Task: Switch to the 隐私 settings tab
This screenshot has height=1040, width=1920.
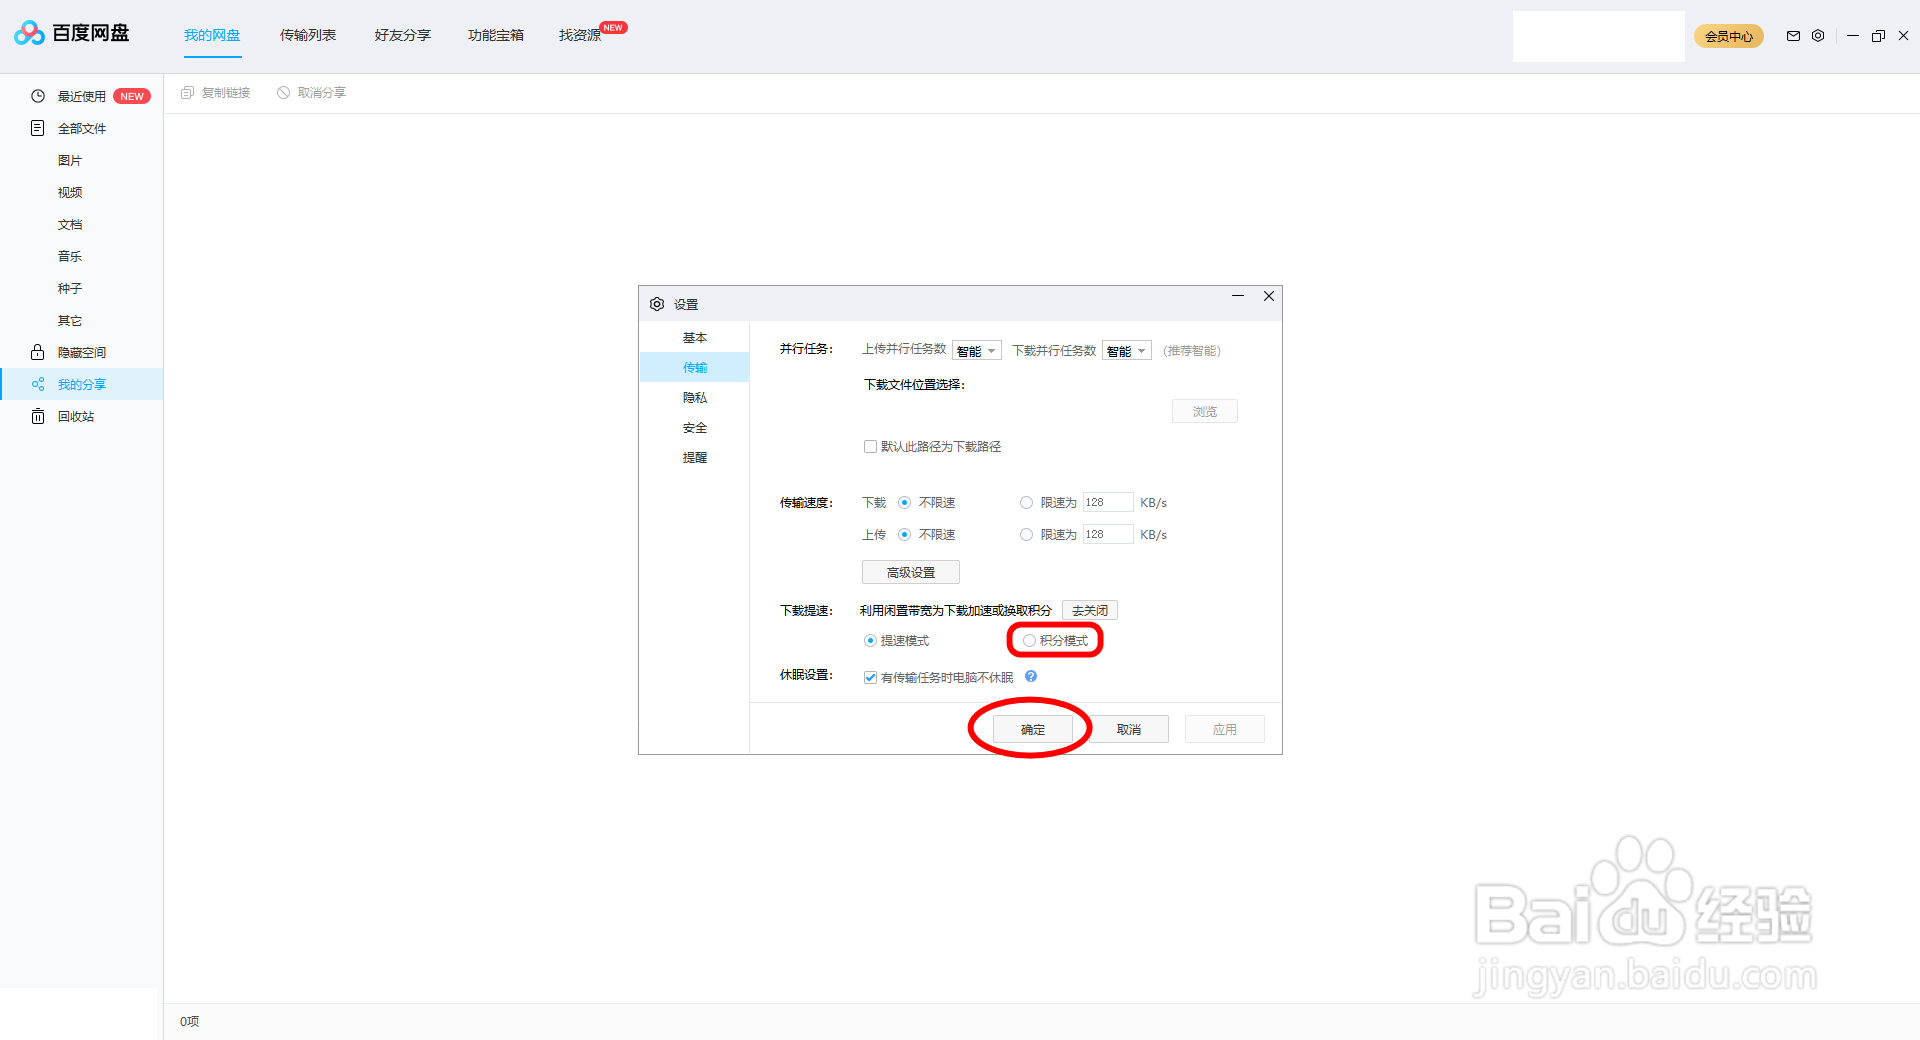Action: click(695, 397)
